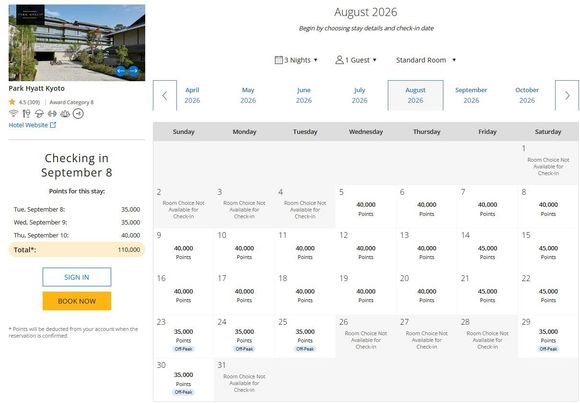The width and height of the screenshot is (580, 403).
Task: Switch to the July 2026 tab
Action: pos(360,95)
